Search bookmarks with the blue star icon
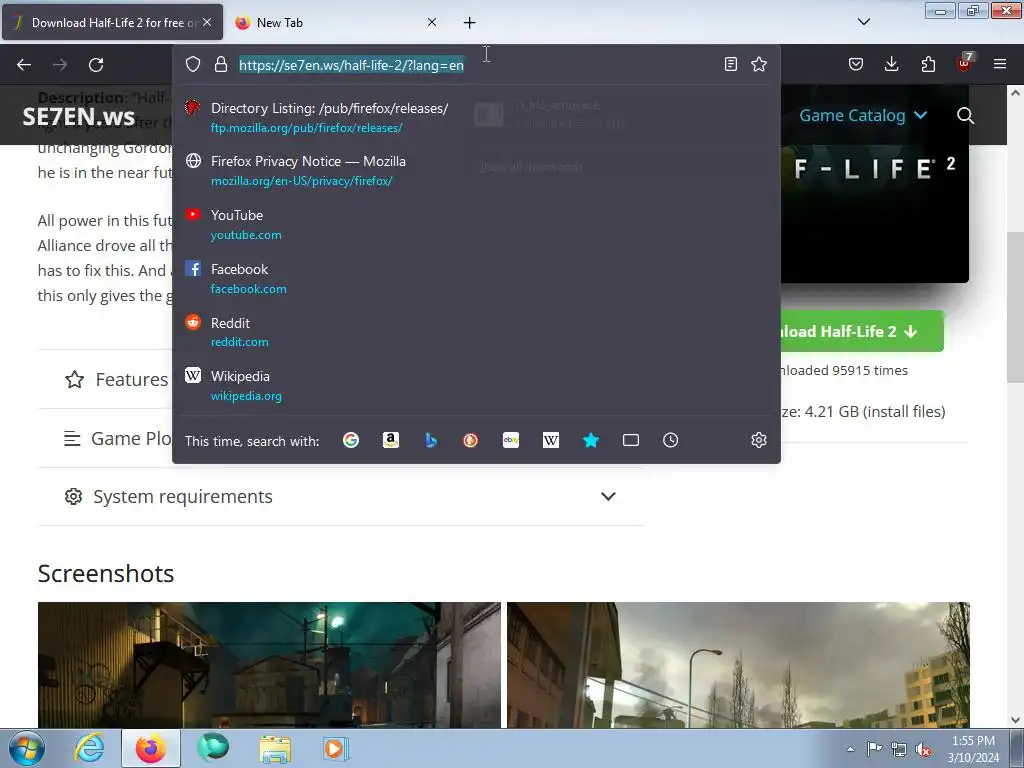1024x768 pixels. coord(591,440)
